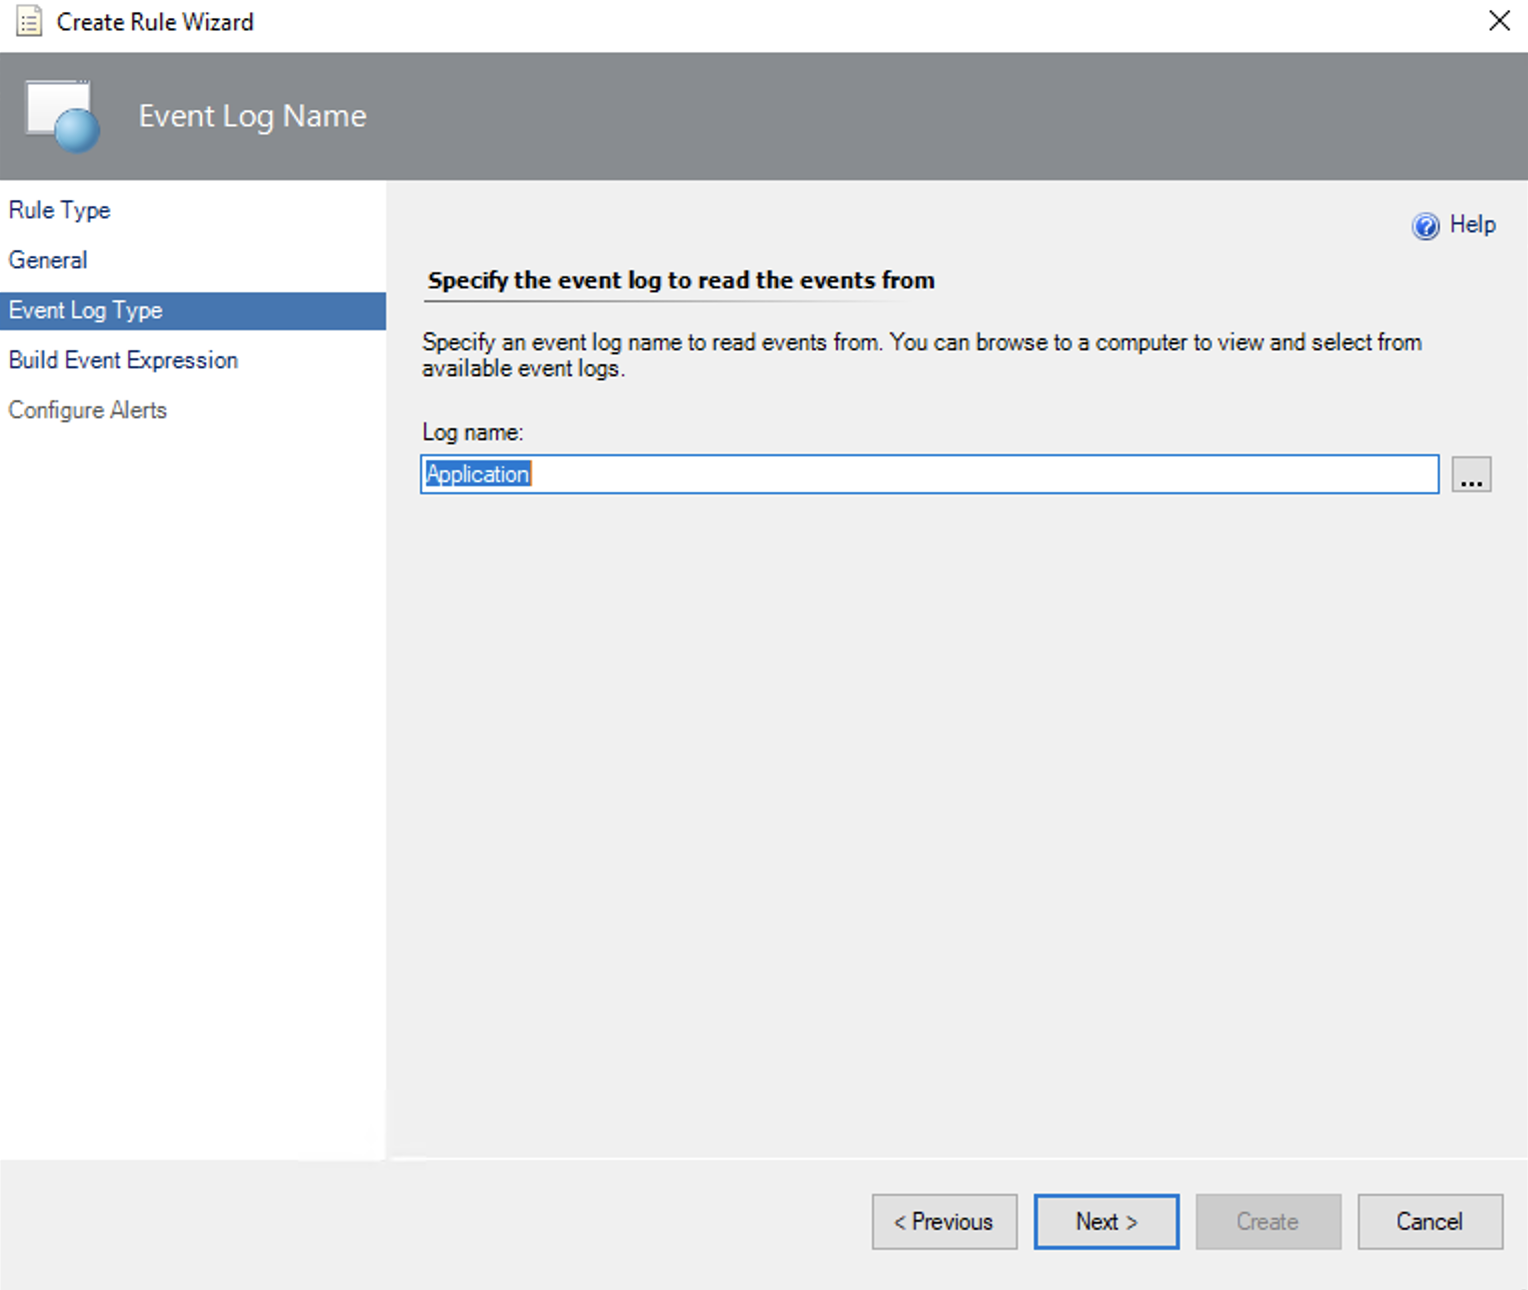Select the Event Log Type step

(x=85, y=310)
